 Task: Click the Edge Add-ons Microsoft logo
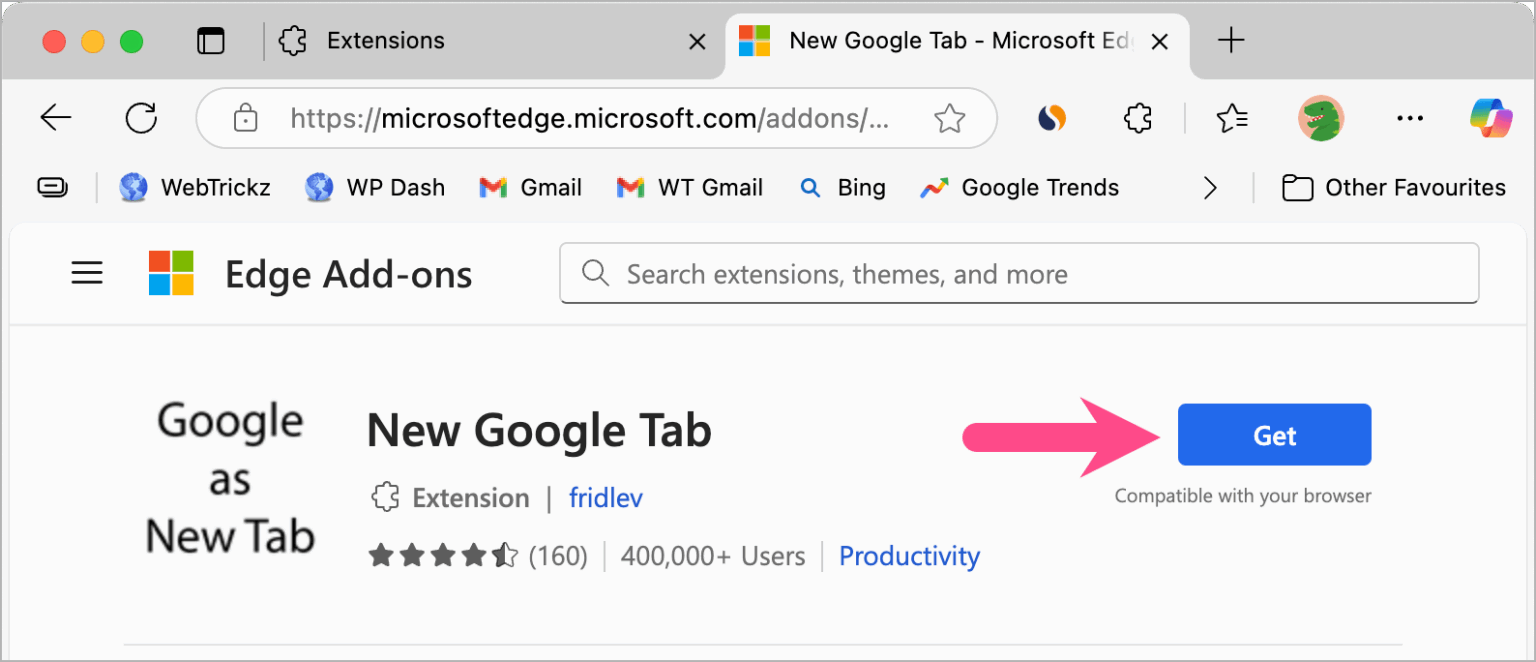(x=170, y=272)
